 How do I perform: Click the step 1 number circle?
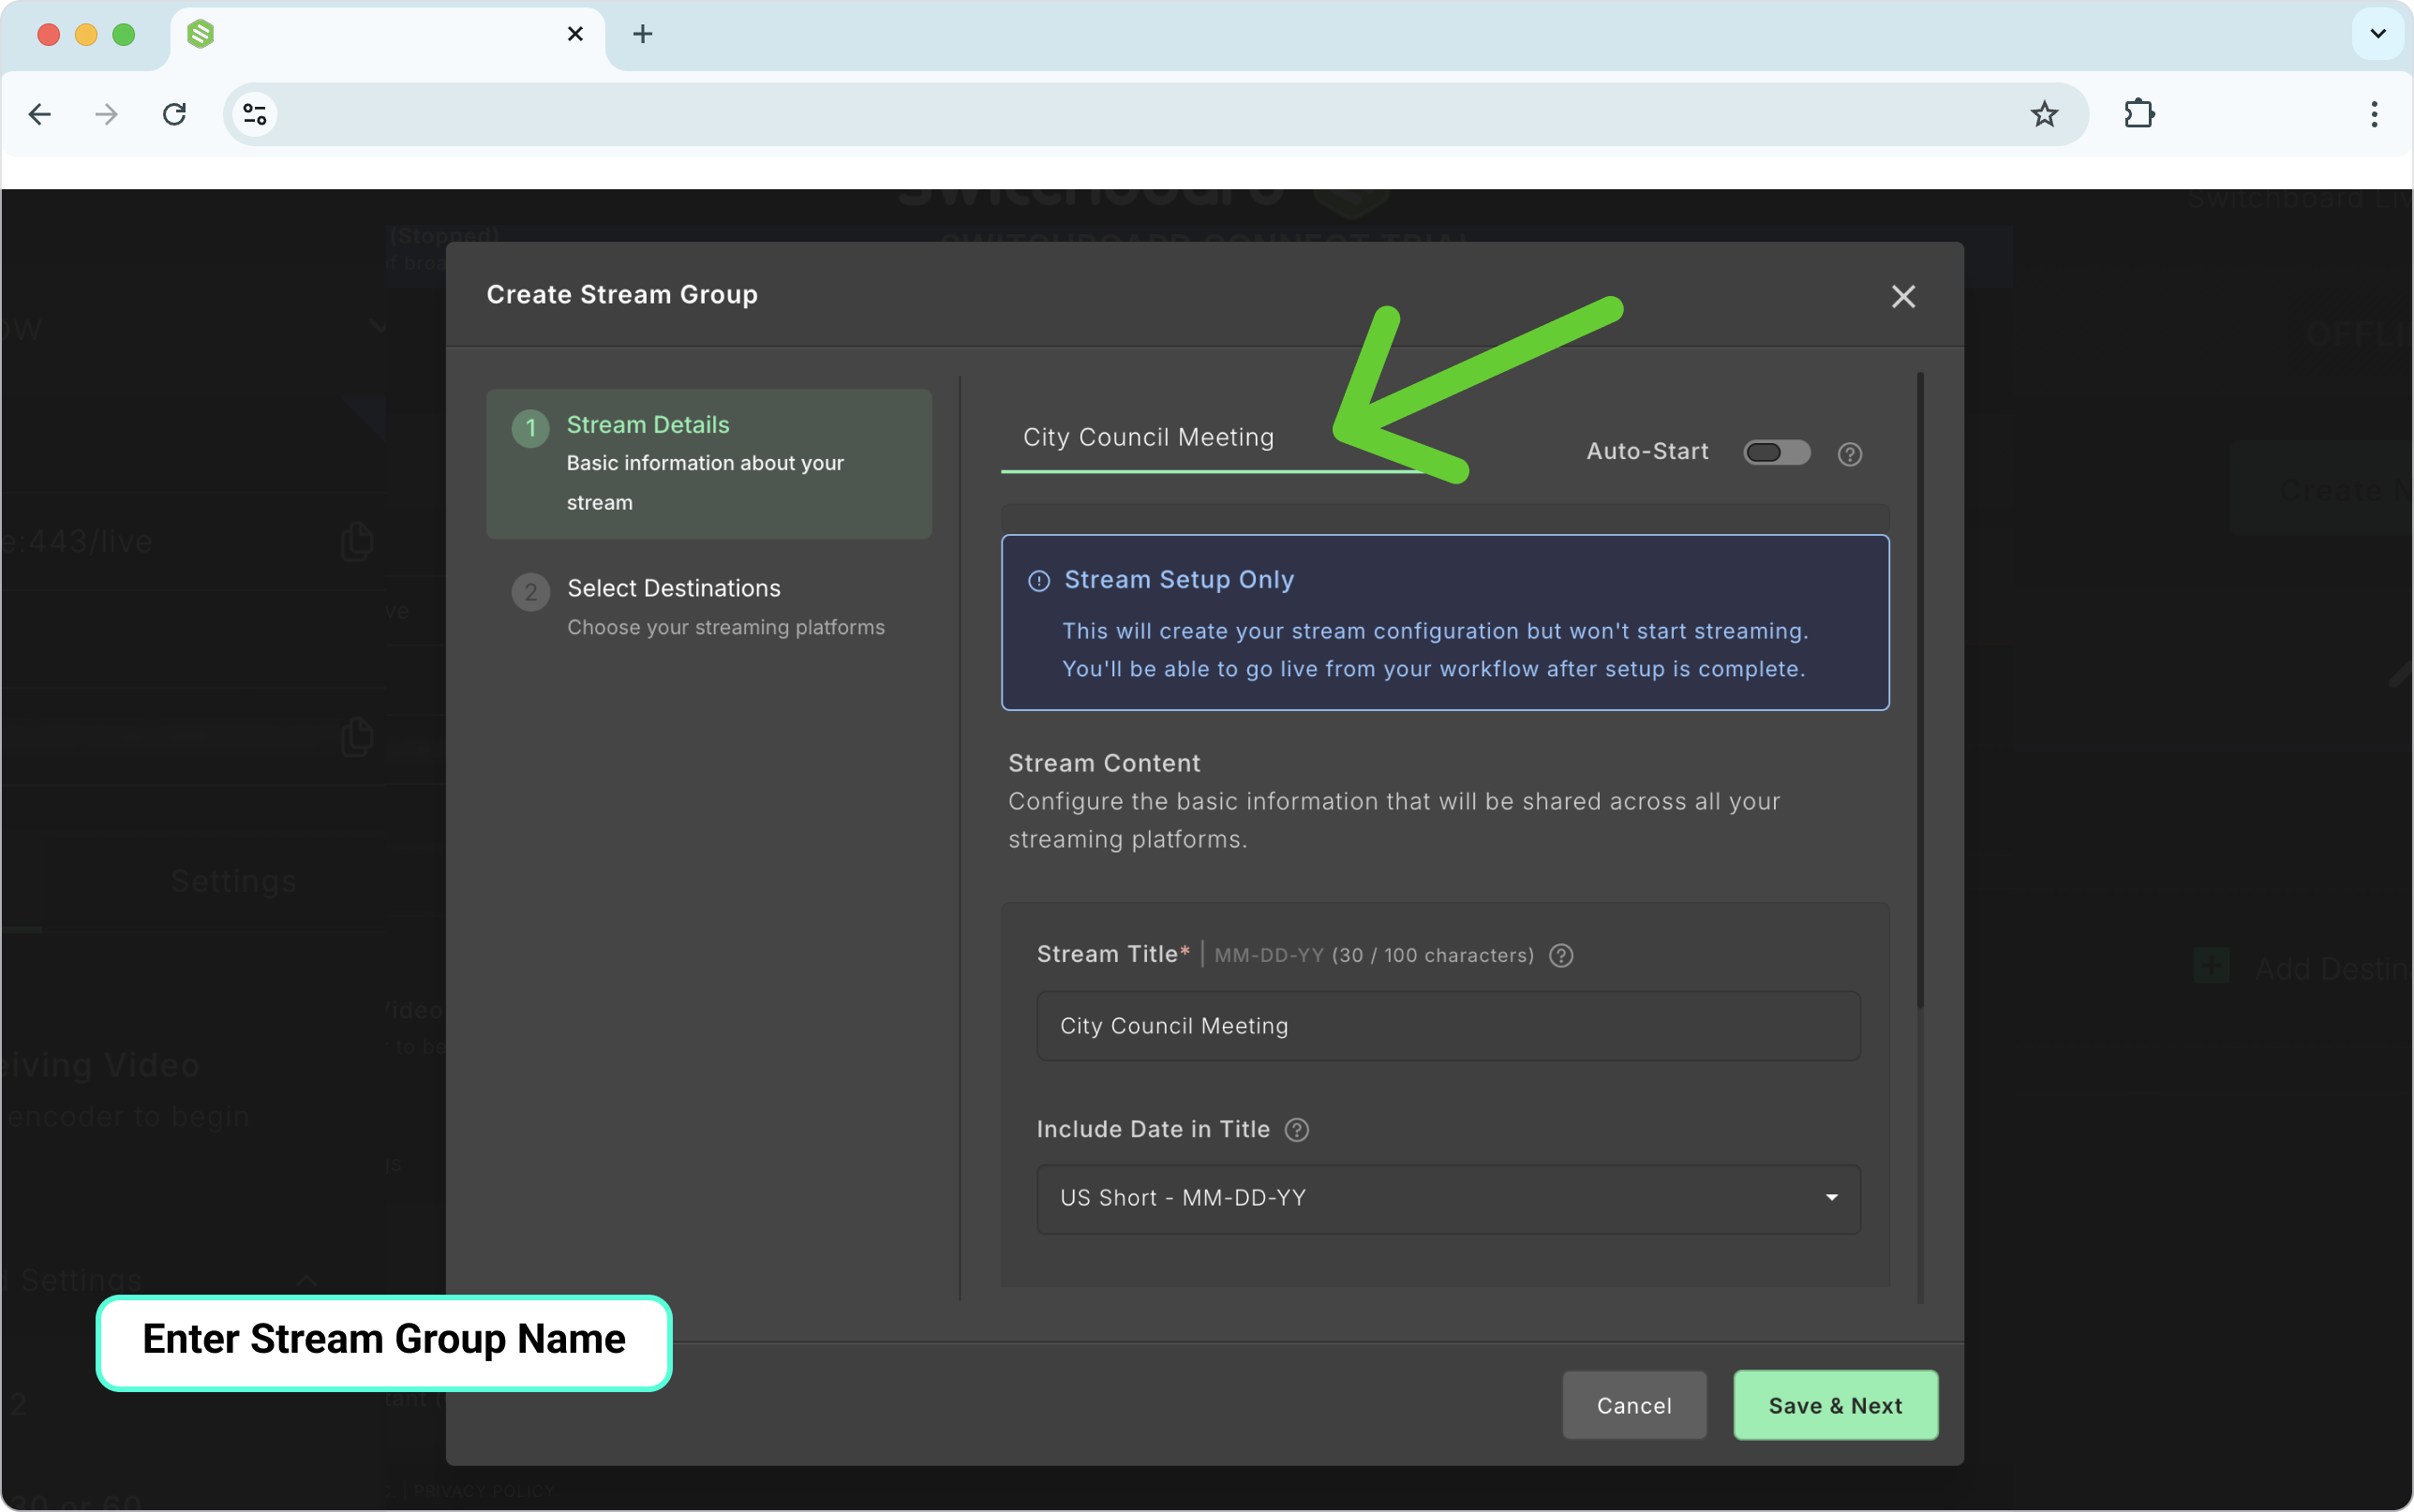click(531, 429)
